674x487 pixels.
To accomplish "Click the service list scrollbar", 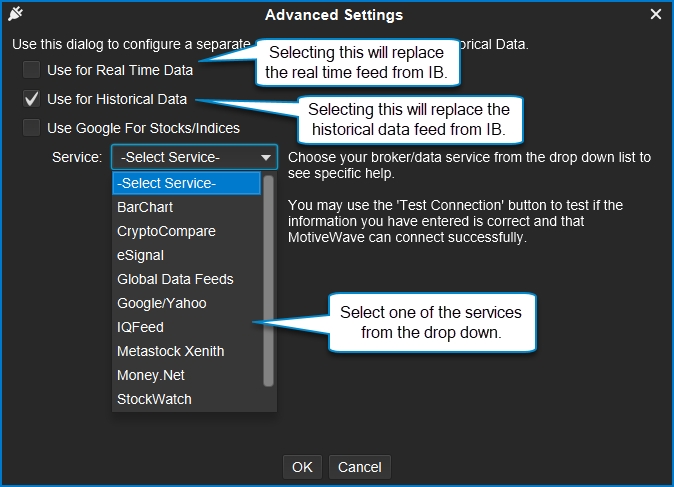I will coord(268,281).
